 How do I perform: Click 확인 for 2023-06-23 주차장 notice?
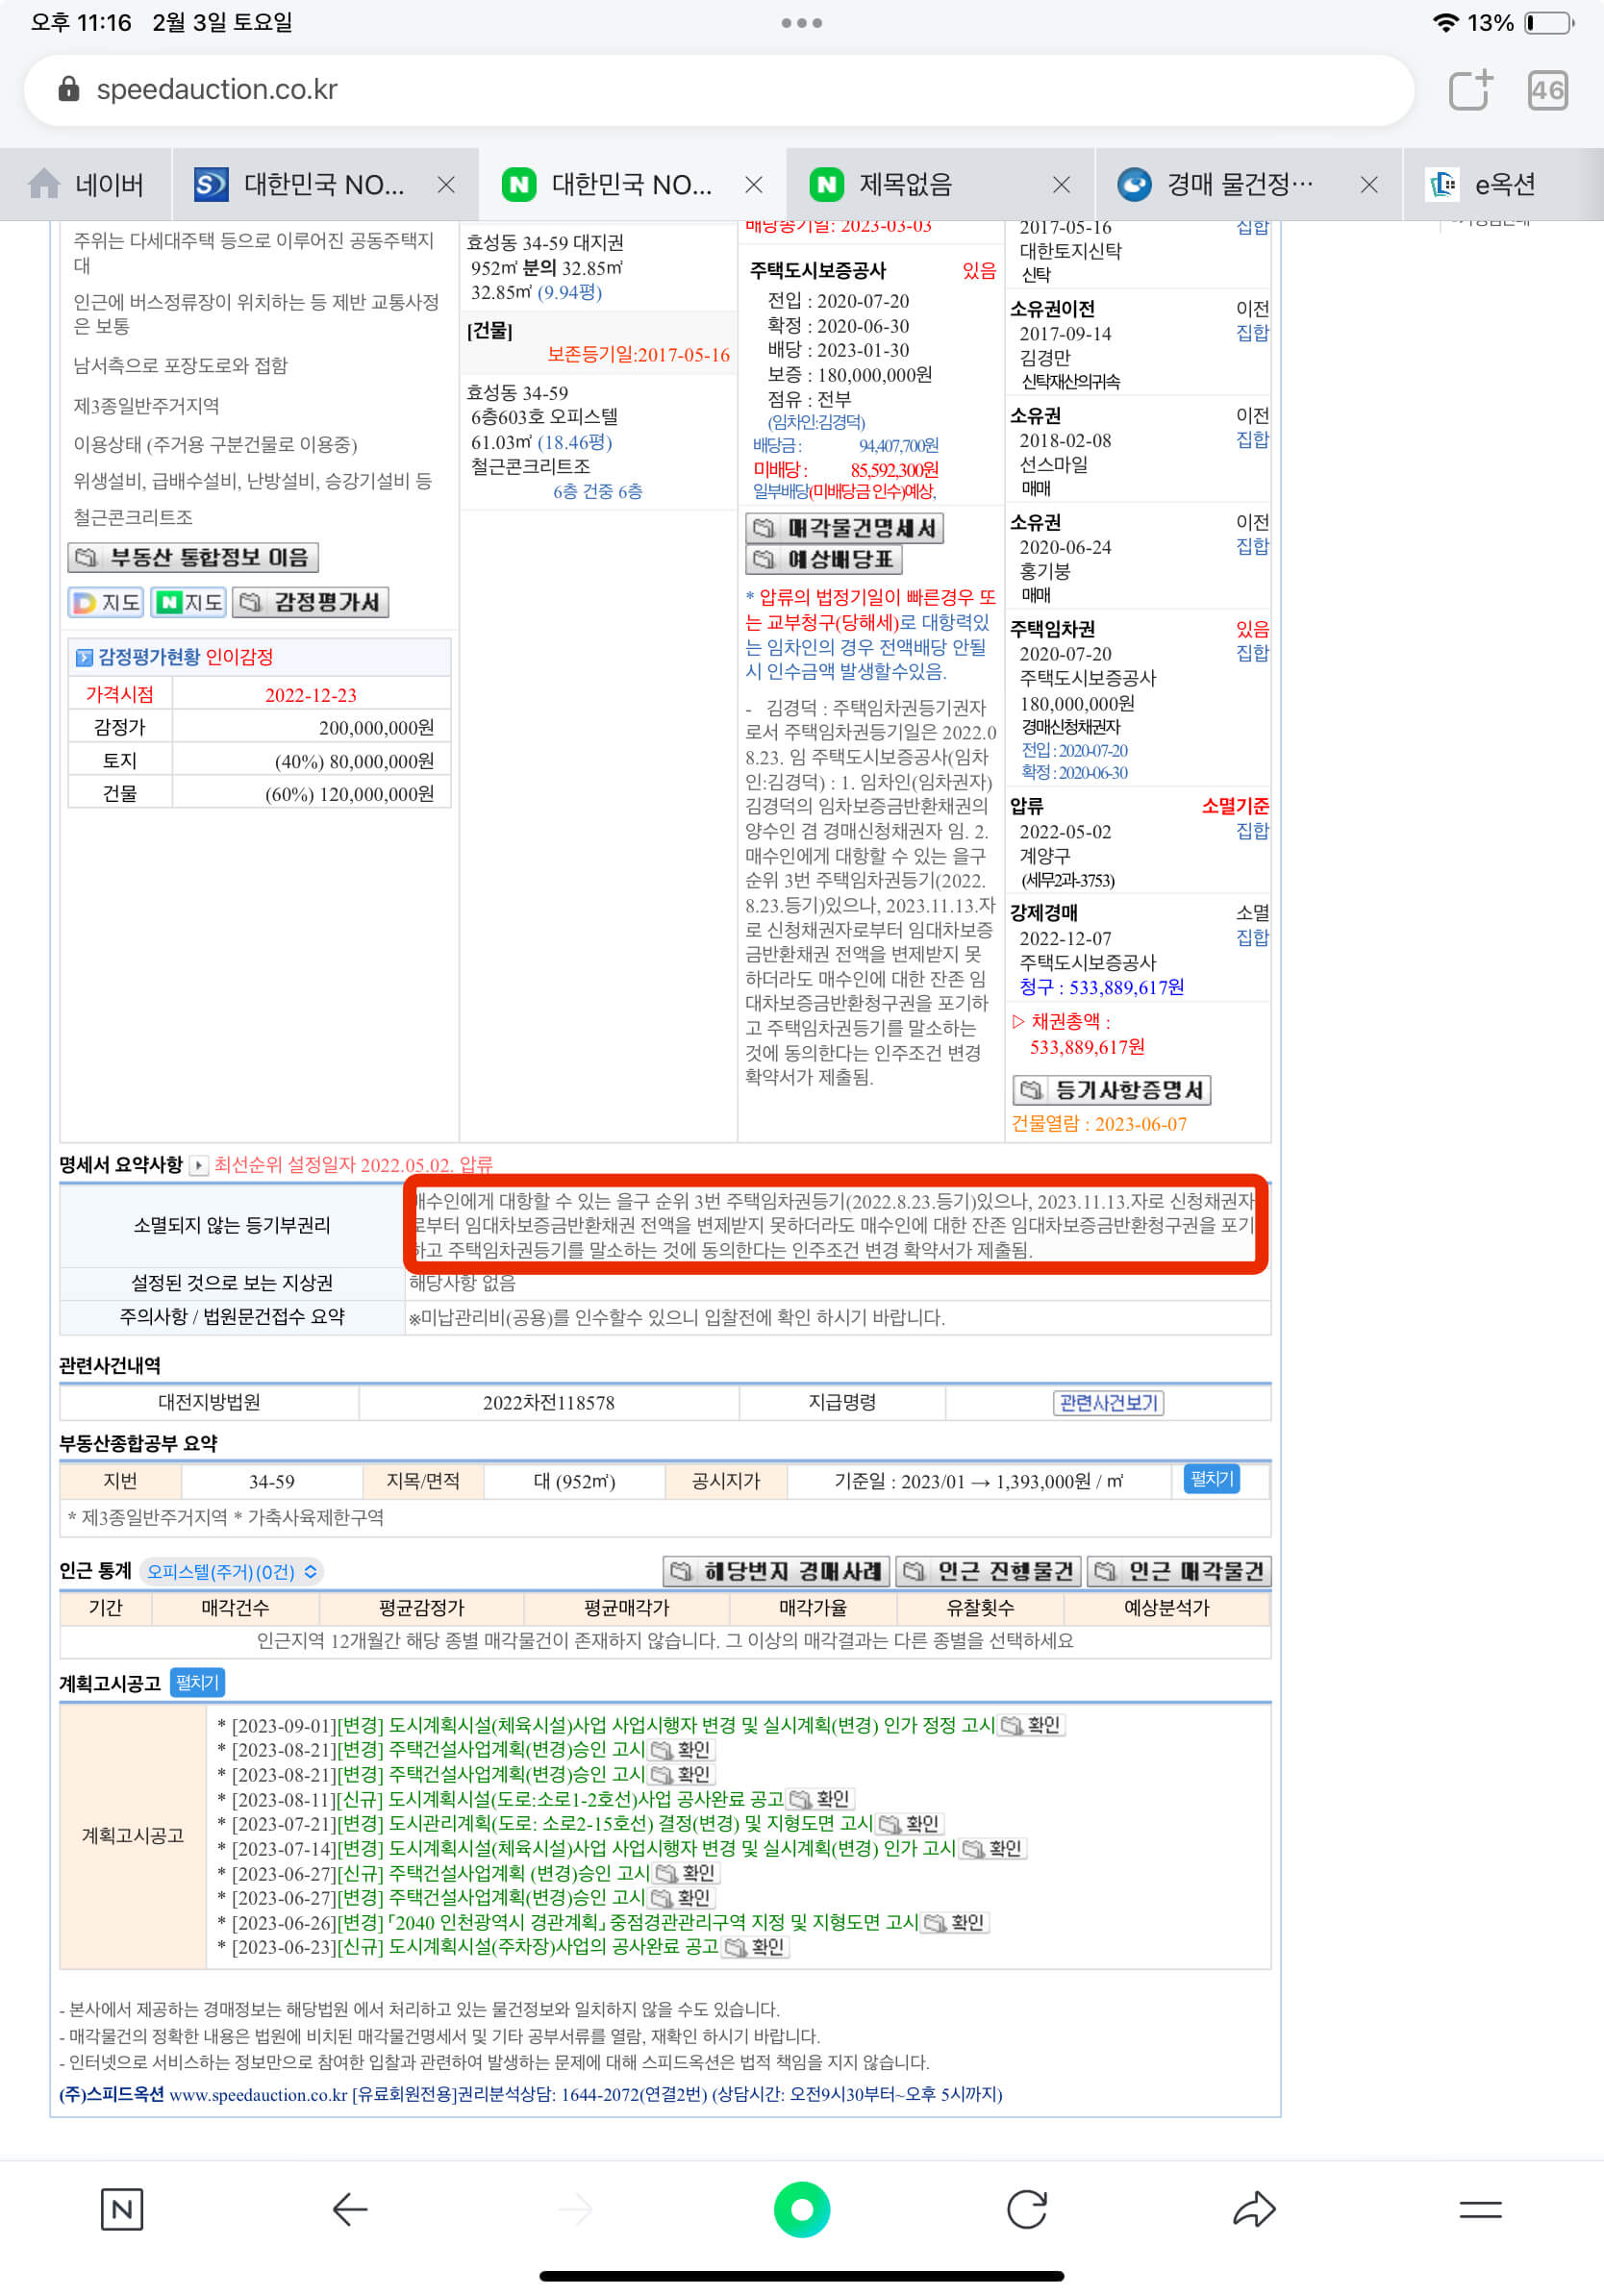point(755,1948)
